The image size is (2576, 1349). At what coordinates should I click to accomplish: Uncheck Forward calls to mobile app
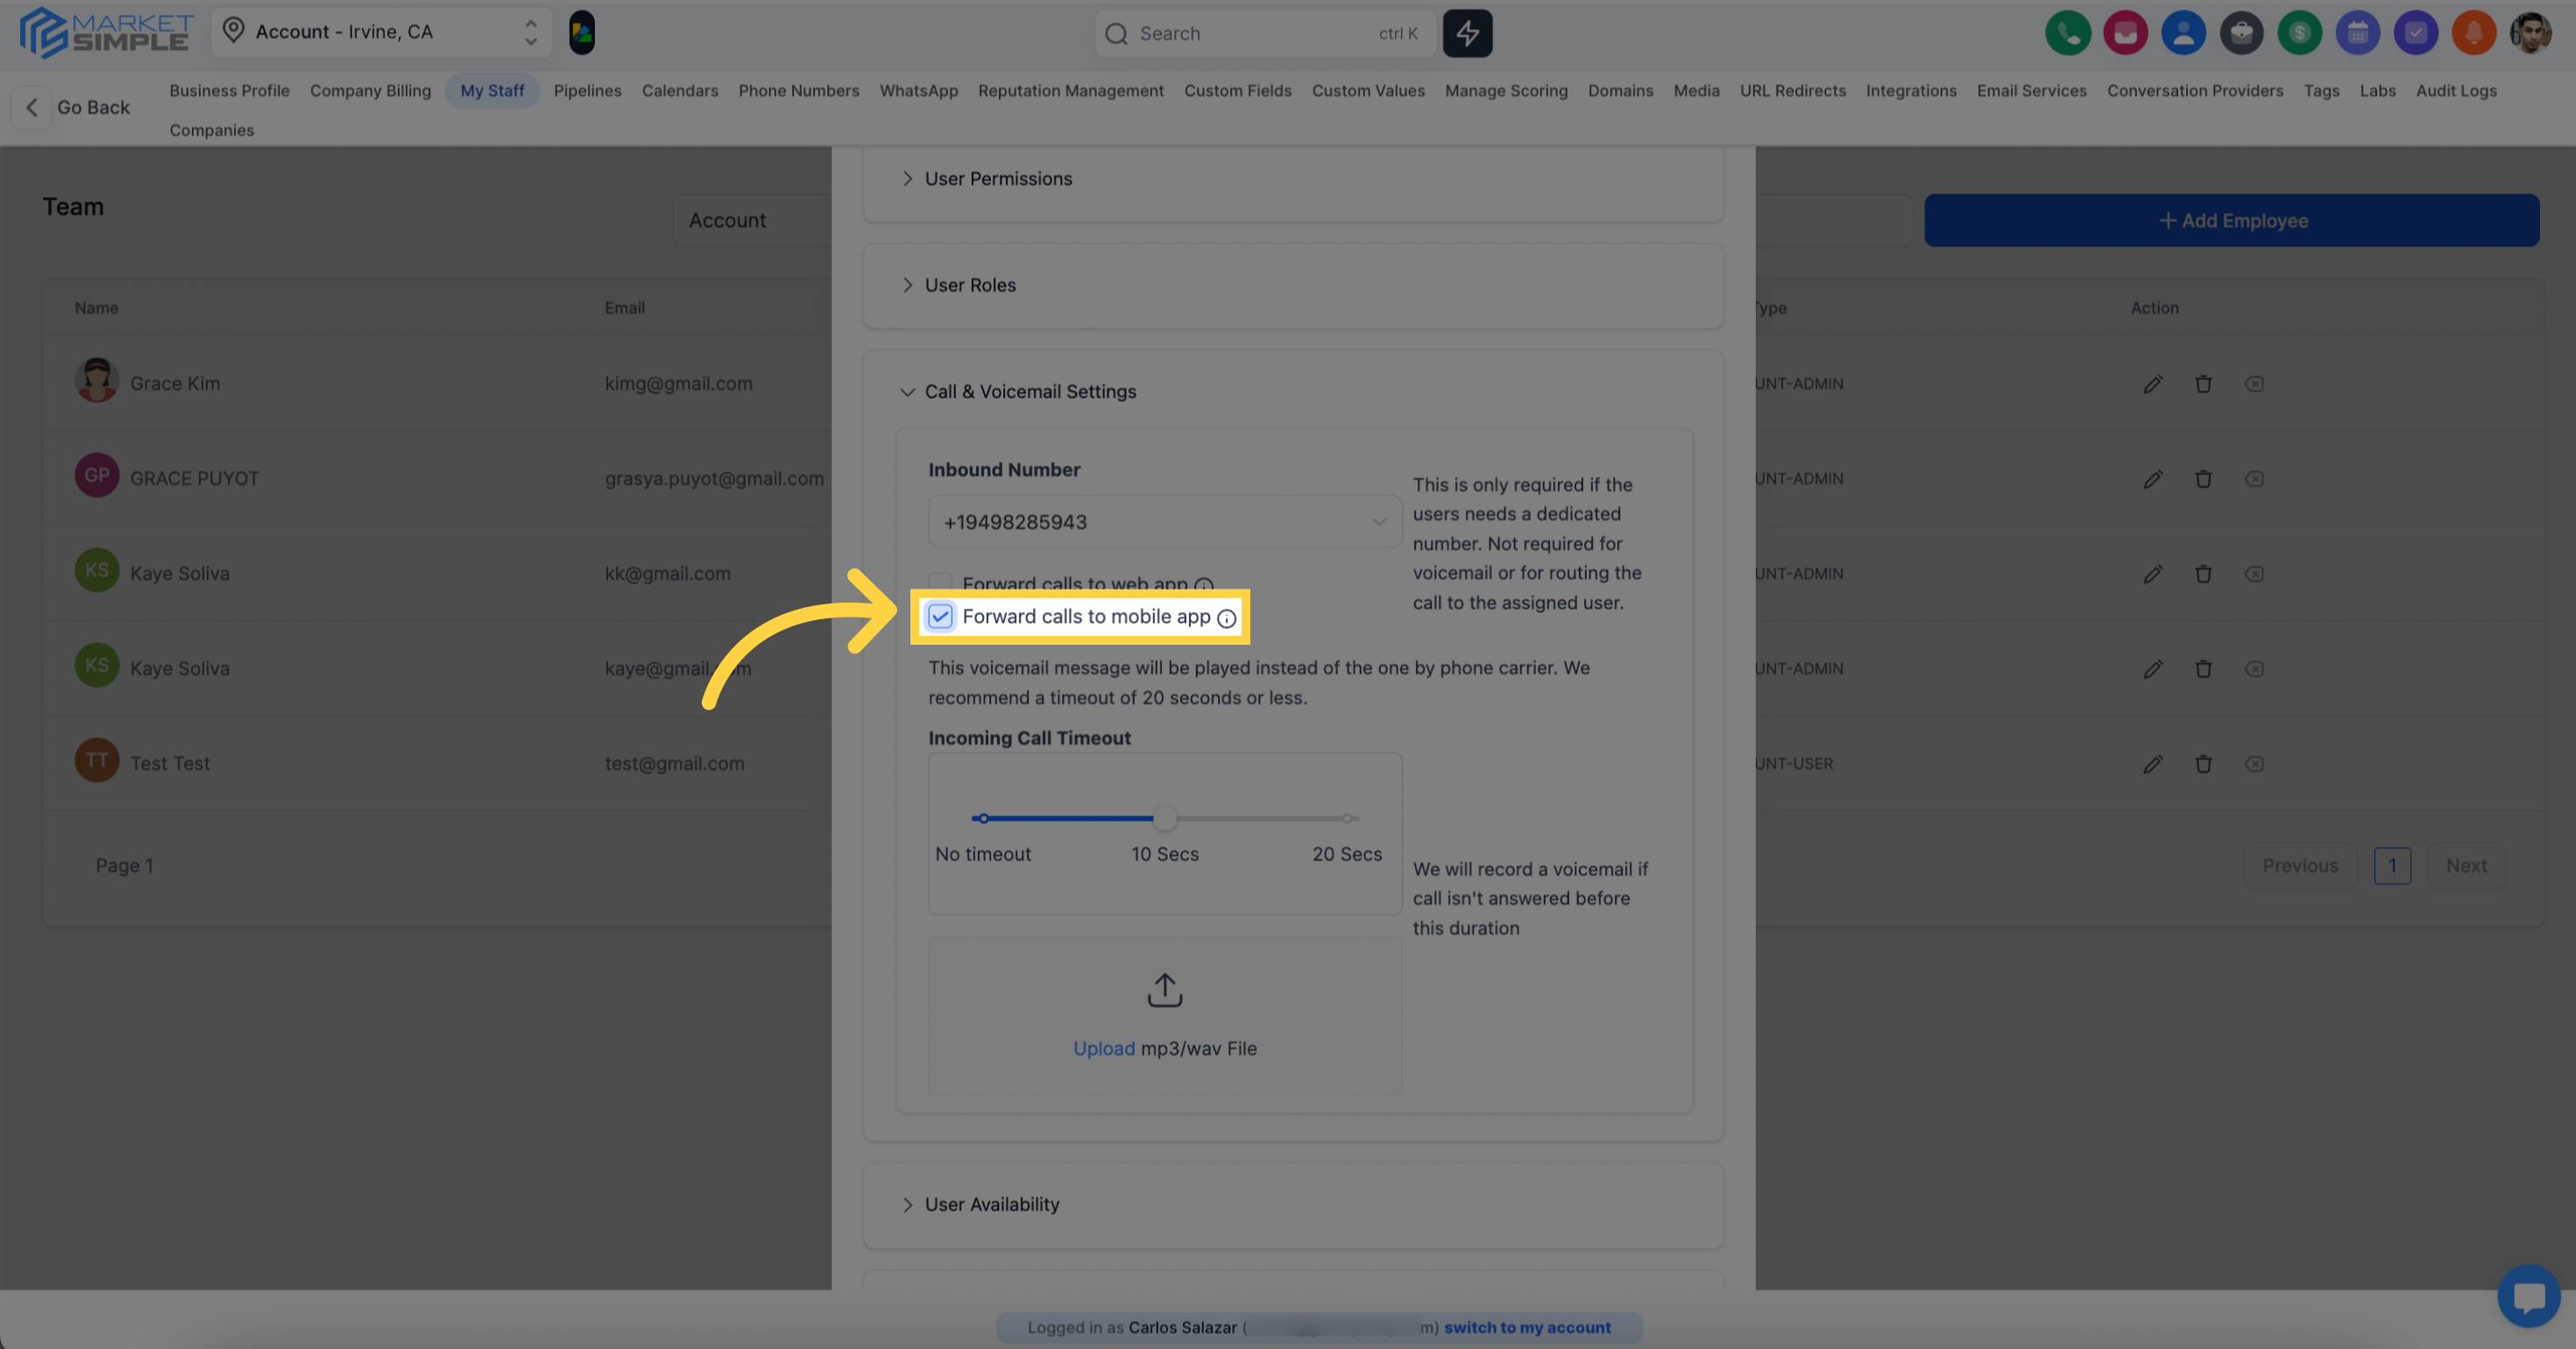(940, 616)
